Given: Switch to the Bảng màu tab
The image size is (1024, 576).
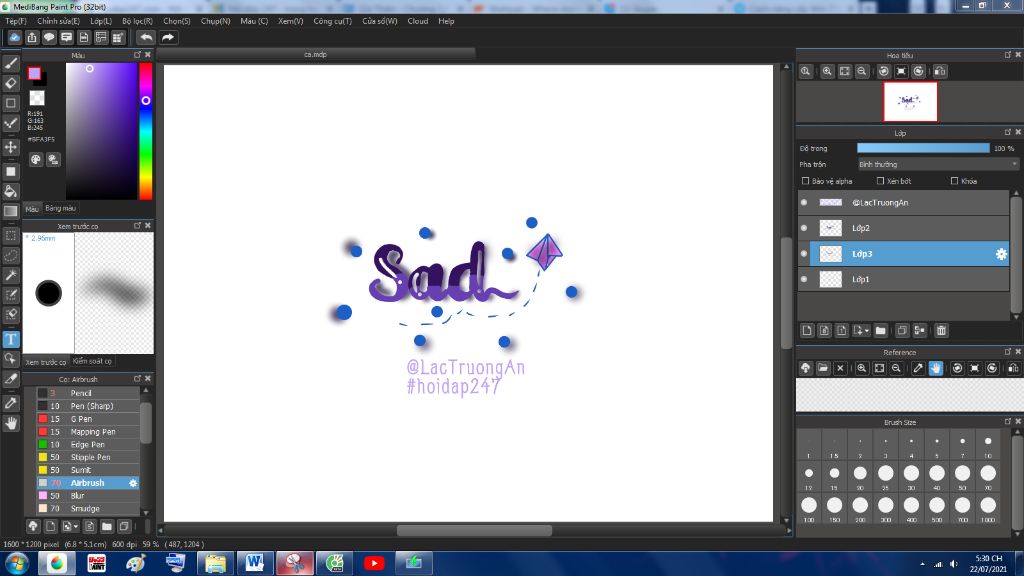Looking at the screenshot, I should [61, 208].
